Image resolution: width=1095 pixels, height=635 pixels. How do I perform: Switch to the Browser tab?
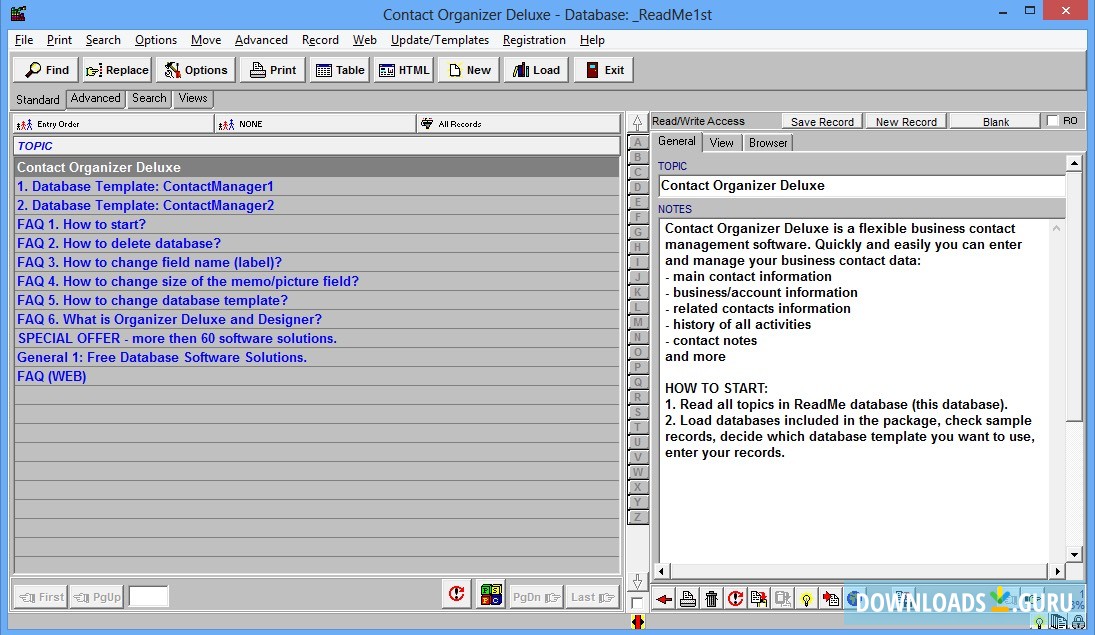767,142
